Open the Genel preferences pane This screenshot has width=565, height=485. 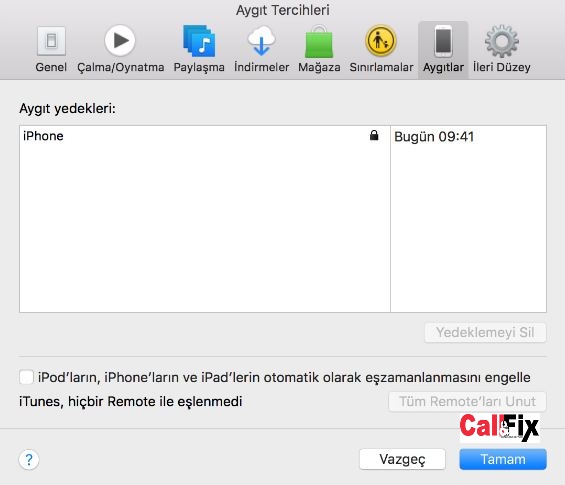(51, 49)
